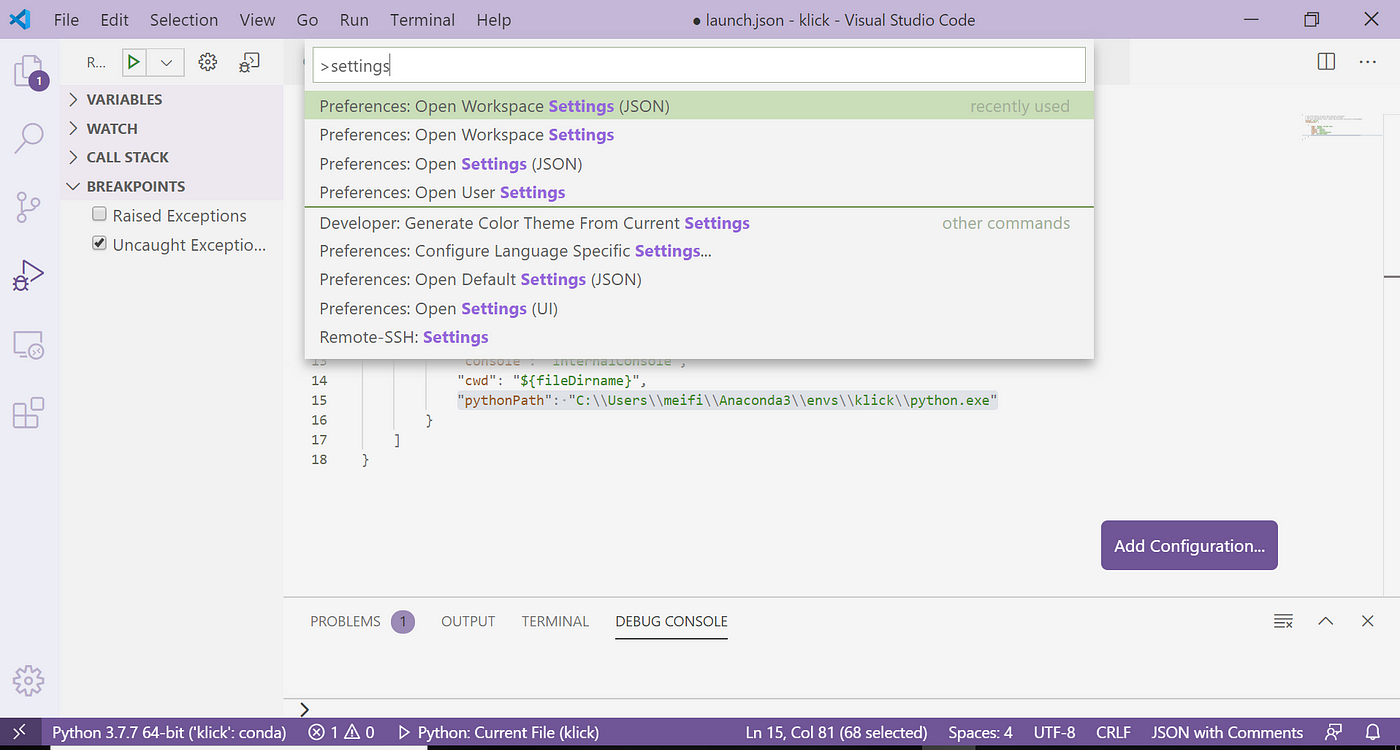Open launch.json with the debug gear icon
Image resolution: width=1400 pixels, height=750 pixels.
[207, 62]
